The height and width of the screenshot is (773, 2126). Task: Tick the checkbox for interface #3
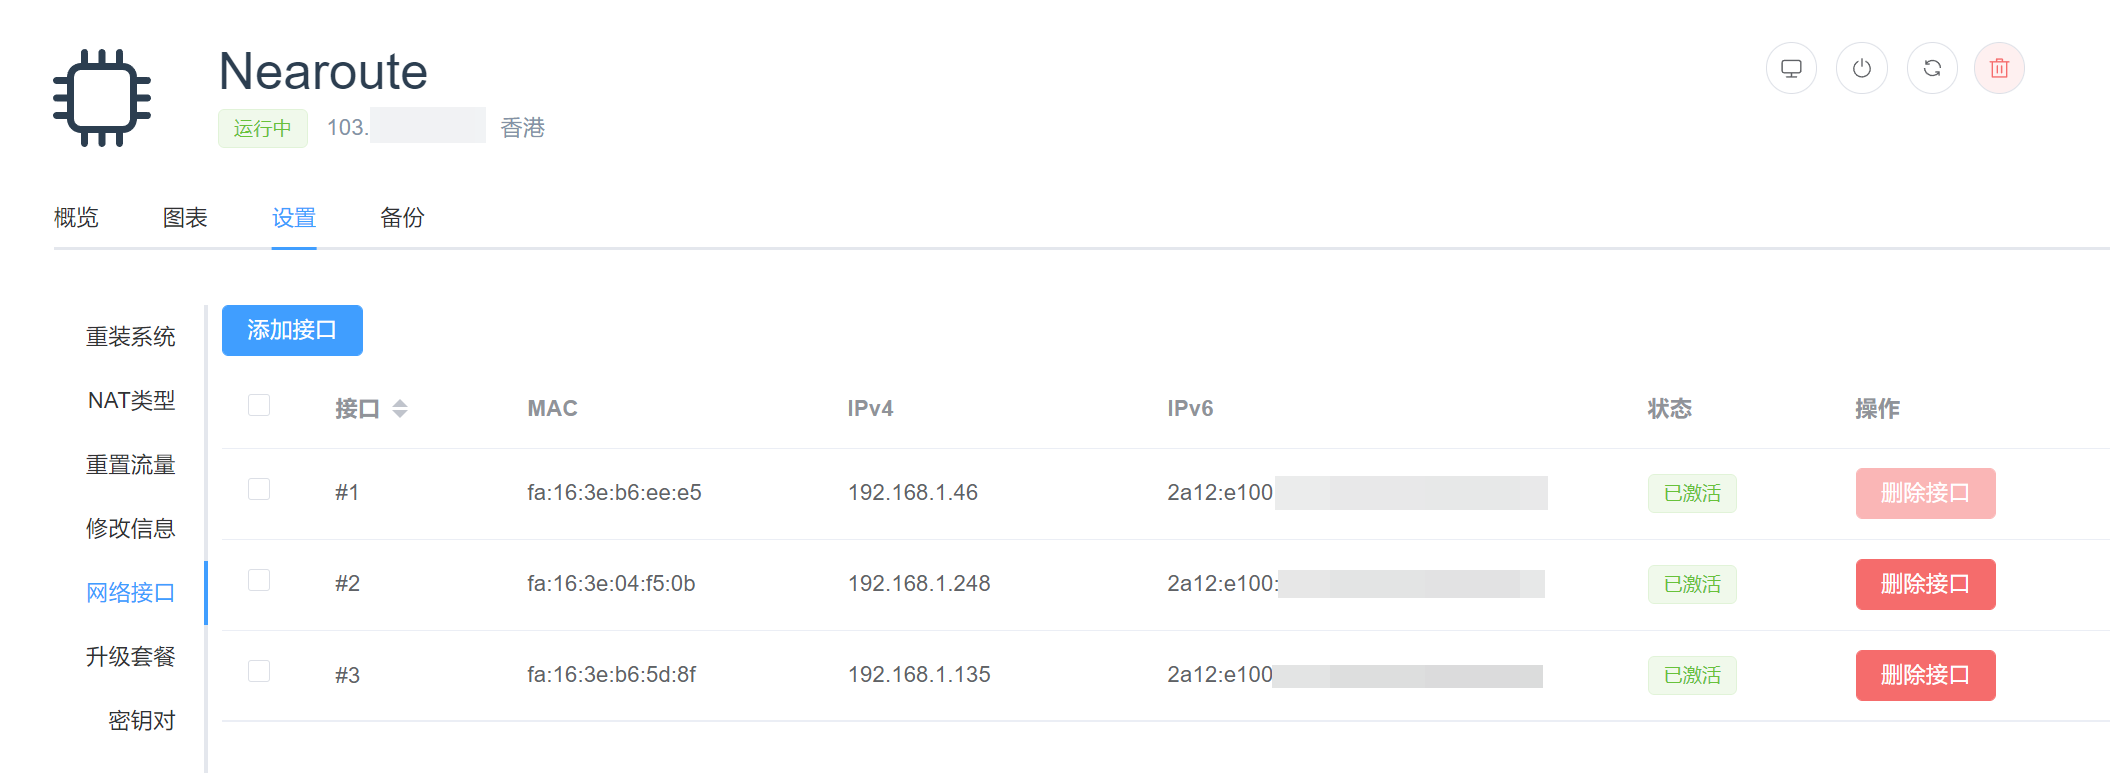coord(259,671)
